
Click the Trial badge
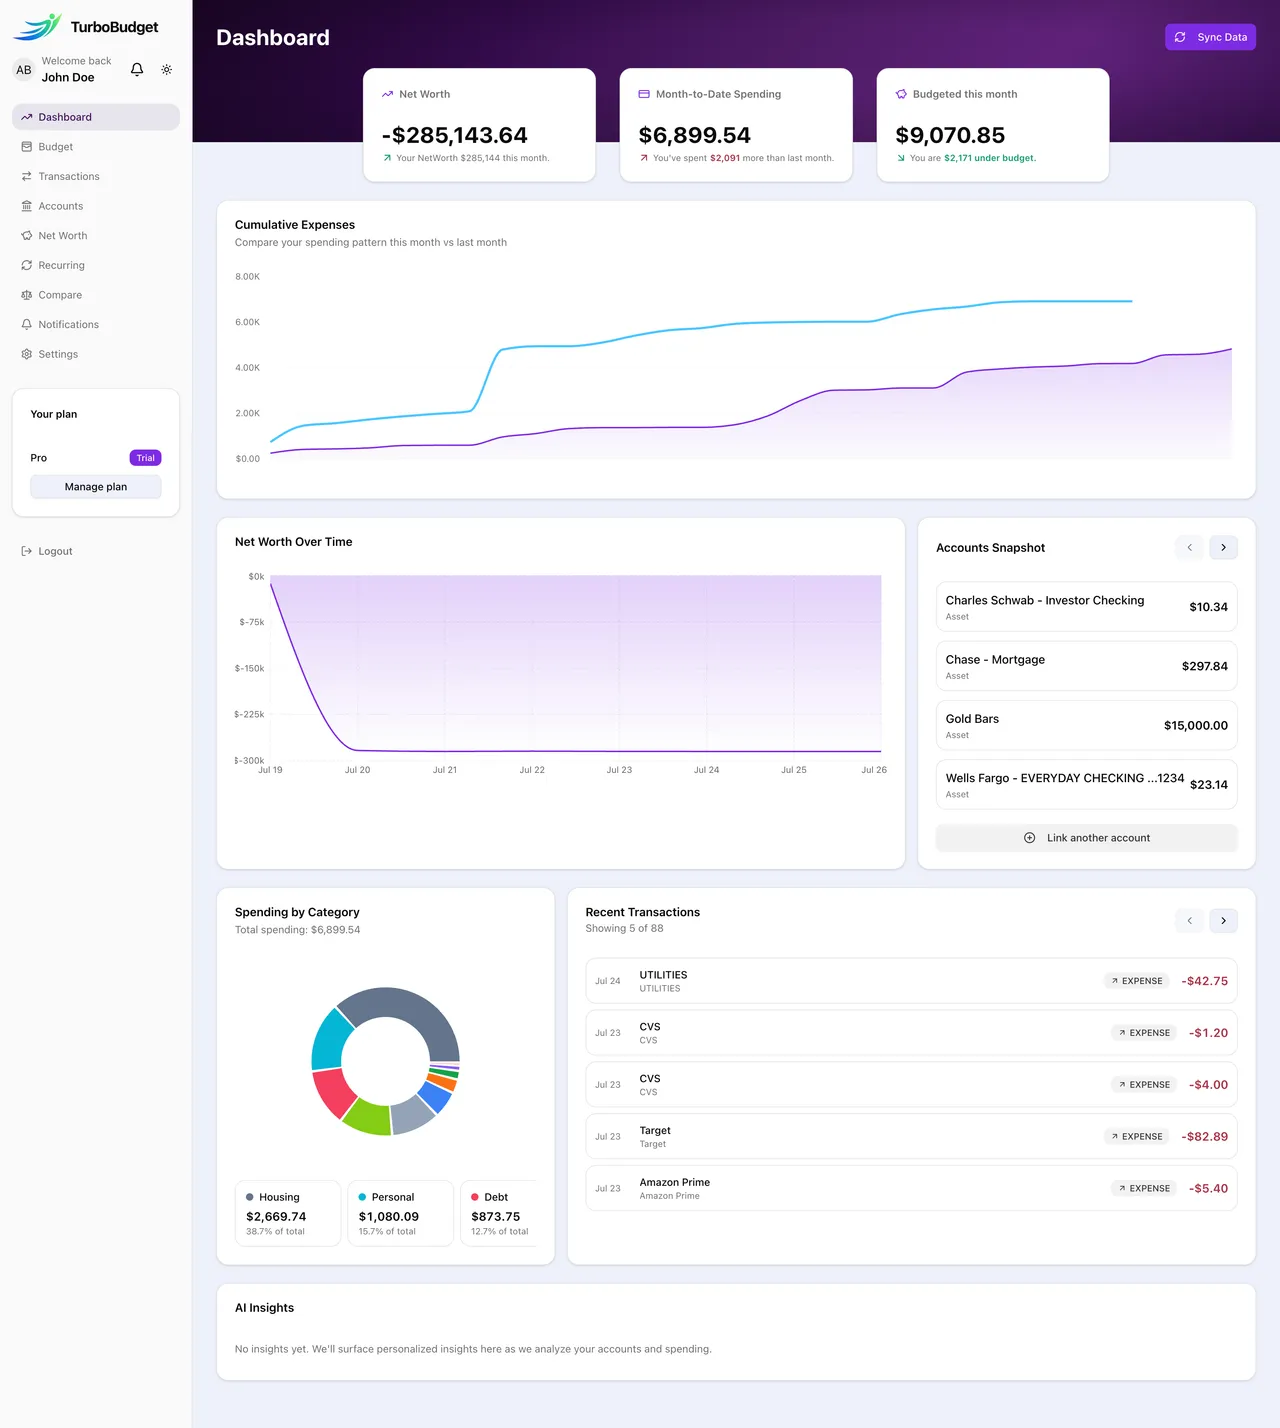[146, 458]
